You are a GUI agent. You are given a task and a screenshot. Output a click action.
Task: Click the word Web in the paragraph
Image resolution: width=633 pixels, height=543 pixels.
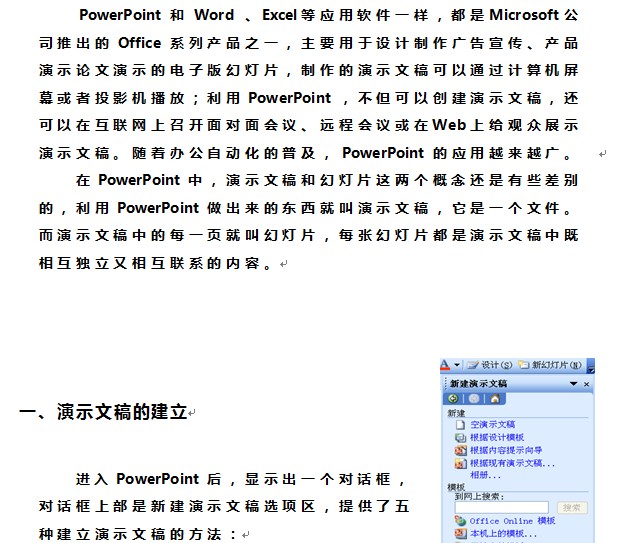pos(449,125)
